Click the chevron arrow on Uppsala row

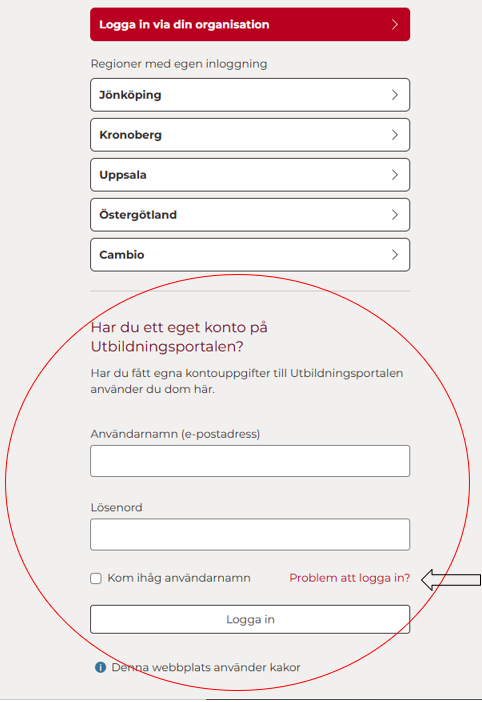(x=395, y=175)
